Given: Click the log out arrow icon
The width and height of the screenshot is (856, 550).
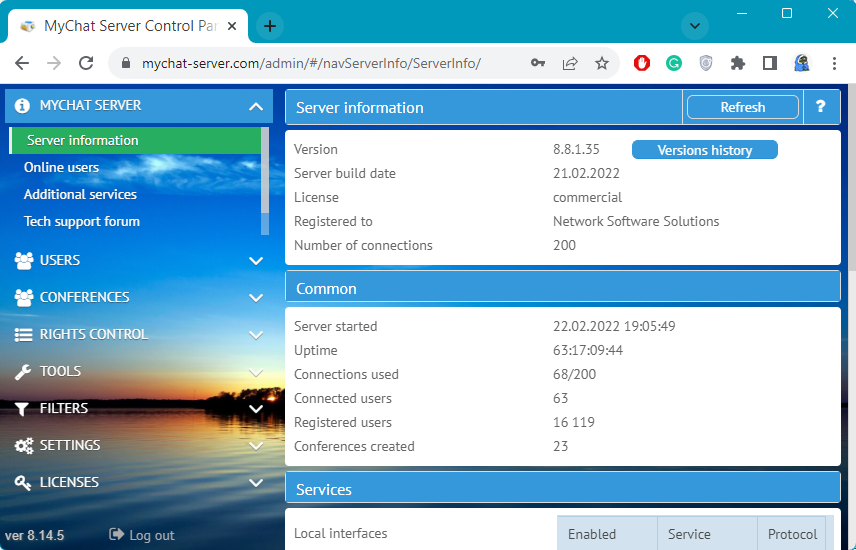Looking at the screenshot, I should click(x=116, y=534).
